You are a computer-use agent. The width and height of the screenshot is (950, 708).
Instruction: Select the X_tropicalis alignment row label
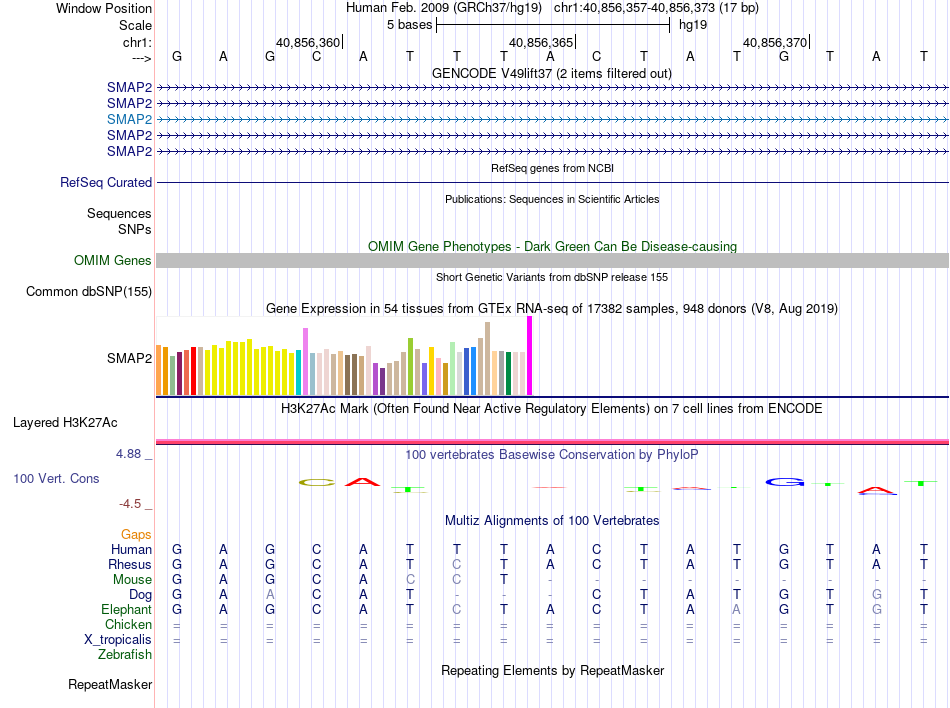118,640
